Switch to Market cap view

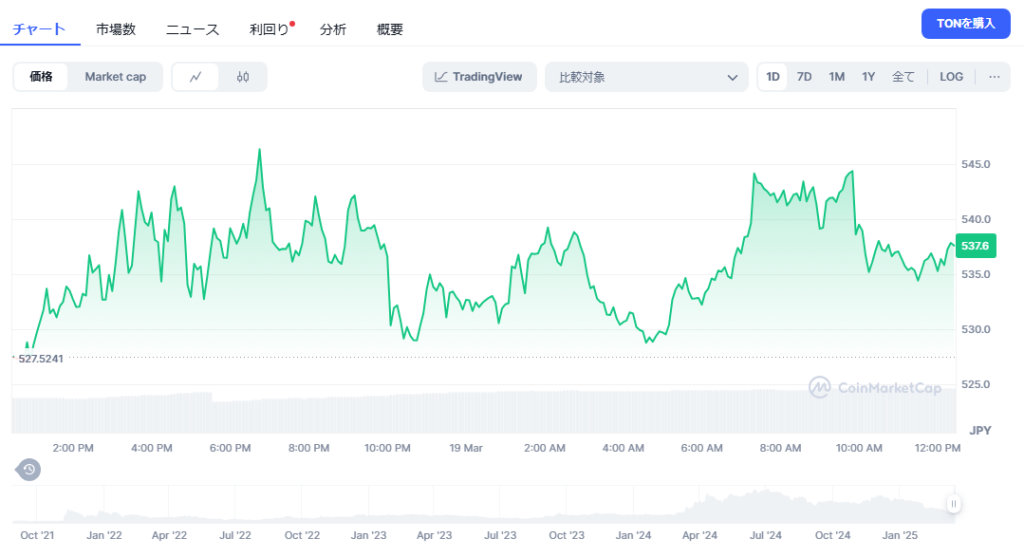coord(115,77)
